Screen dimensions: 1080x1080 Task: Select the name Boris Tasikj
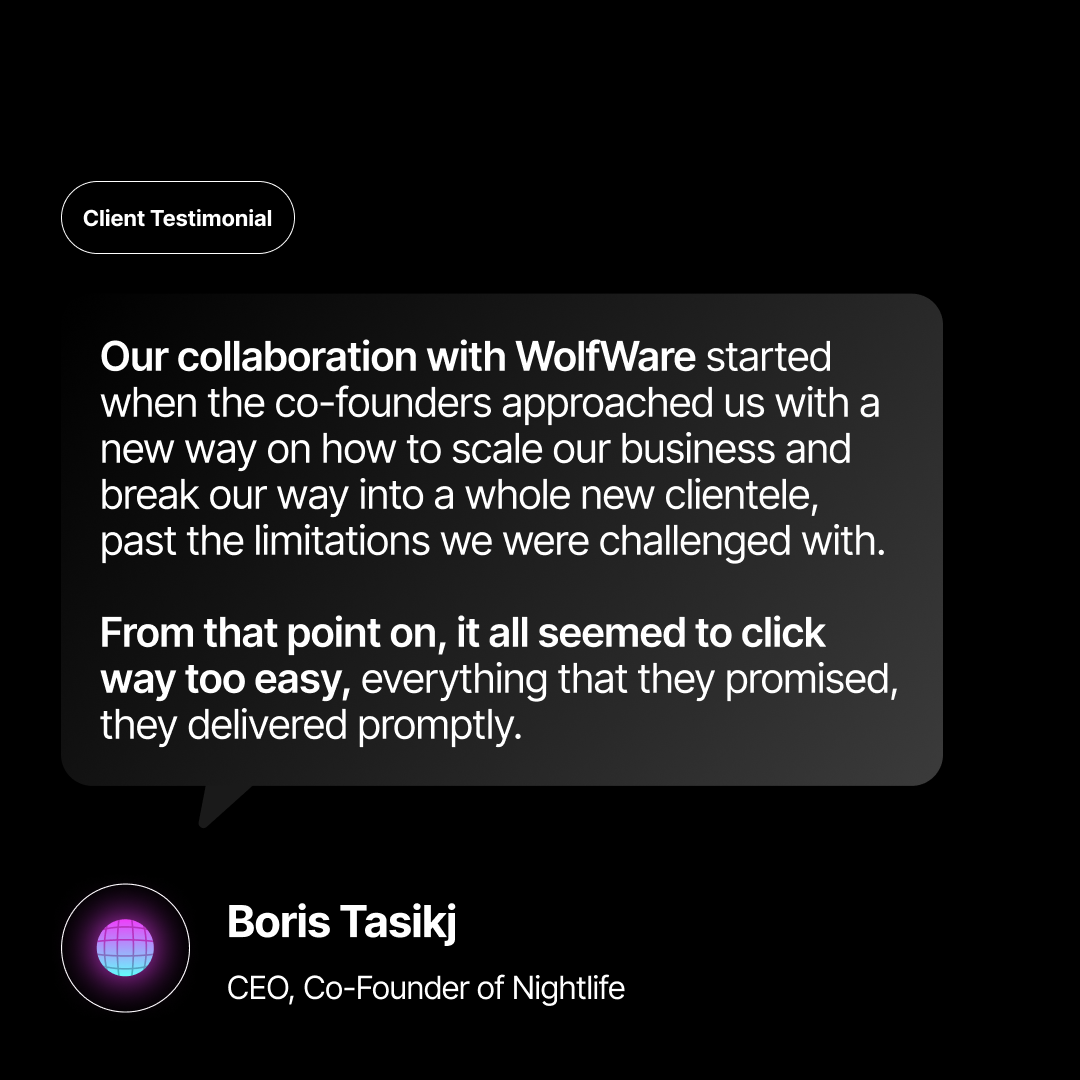tap(341, 921)
